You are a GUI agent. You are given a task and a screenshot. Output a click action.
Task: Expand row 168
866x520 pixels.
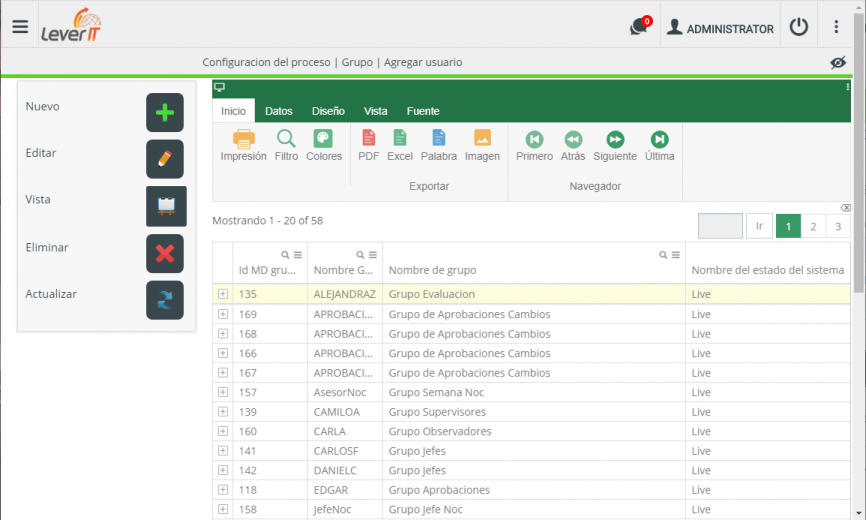[x=223, y=333]
